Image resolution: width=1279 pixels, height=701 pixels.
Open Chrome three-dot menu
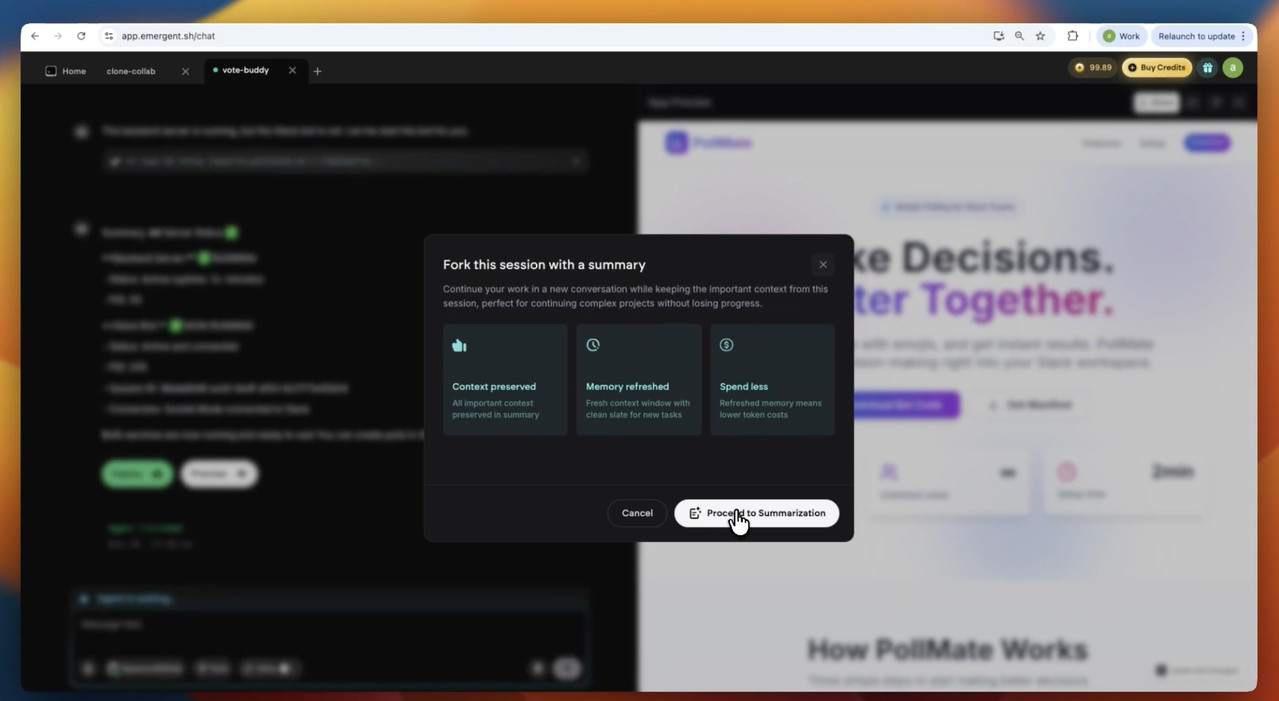click(1243, 36)
